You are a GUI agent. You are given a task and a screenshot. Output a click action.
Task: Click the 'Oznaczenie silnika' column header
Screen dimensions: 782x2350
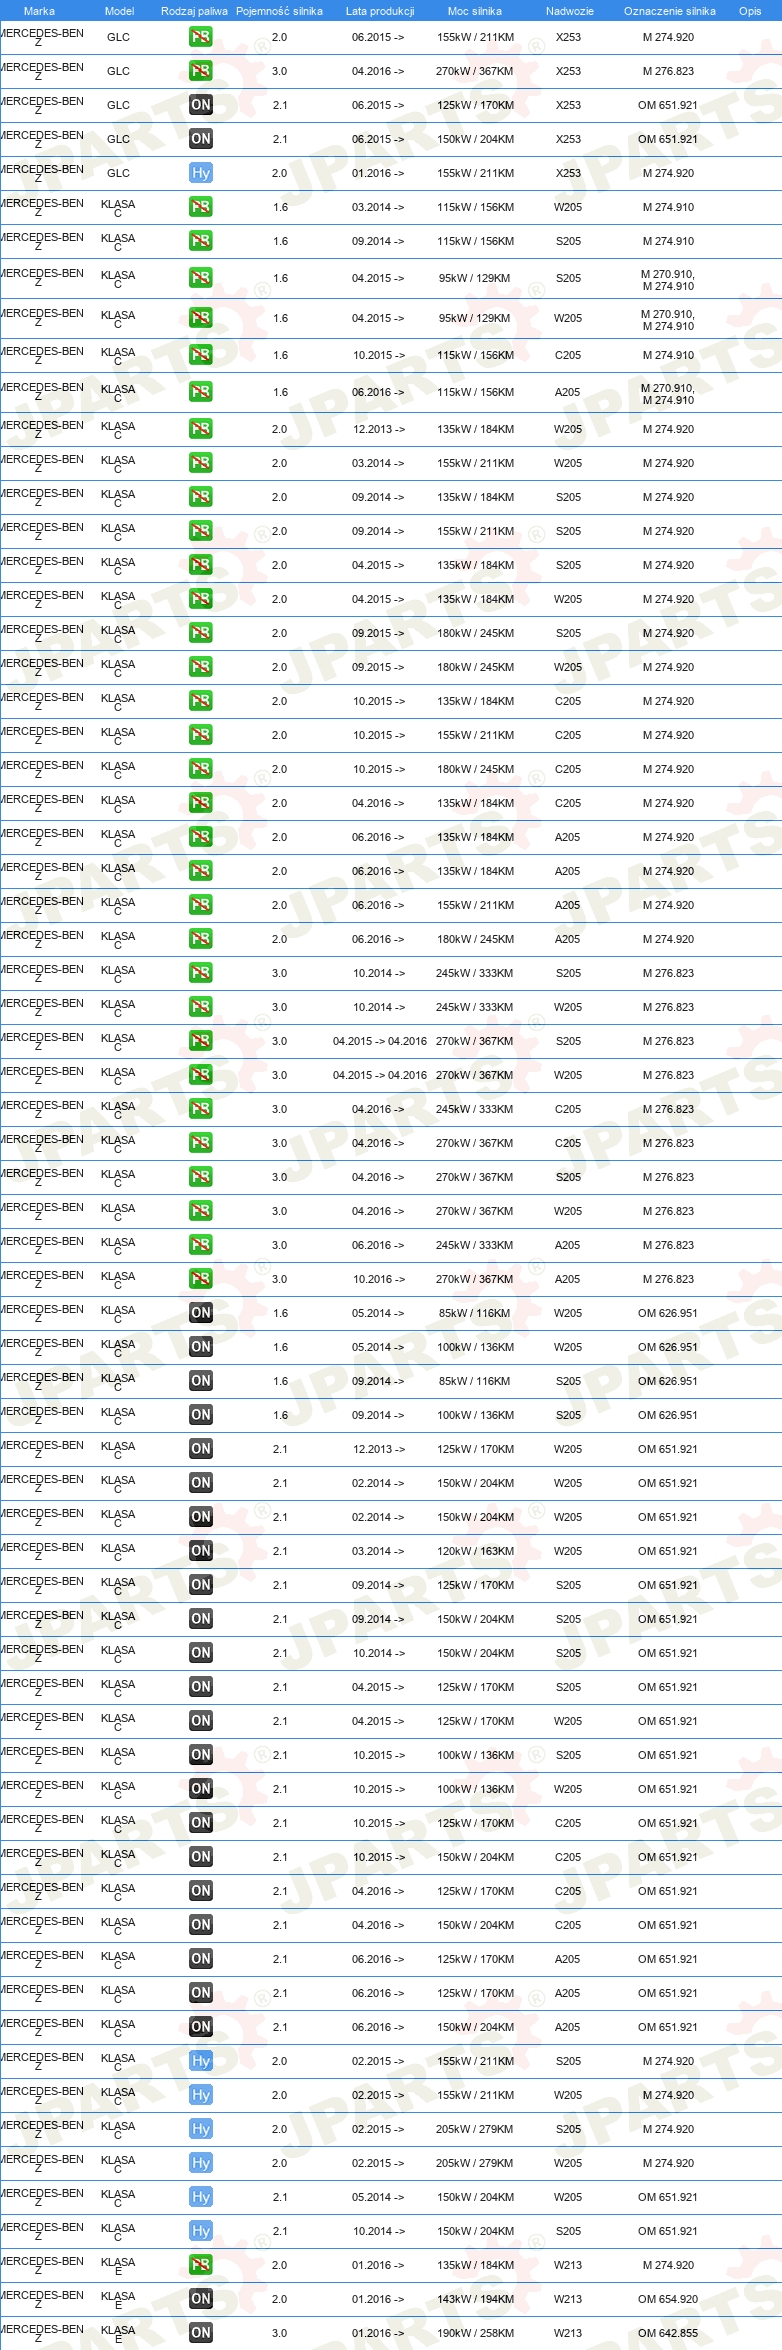670,11
